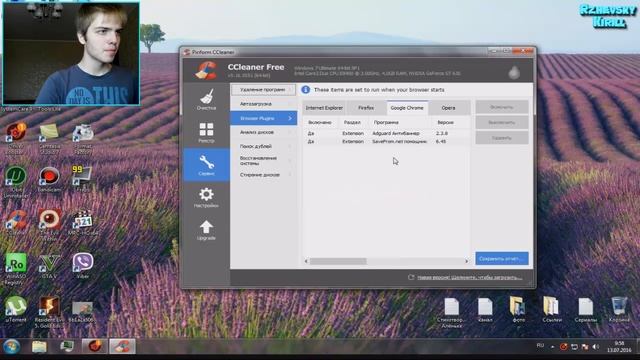Open Стирание дисков drive wiper
The height and width of the screenshot is (360, 640).
263,175
